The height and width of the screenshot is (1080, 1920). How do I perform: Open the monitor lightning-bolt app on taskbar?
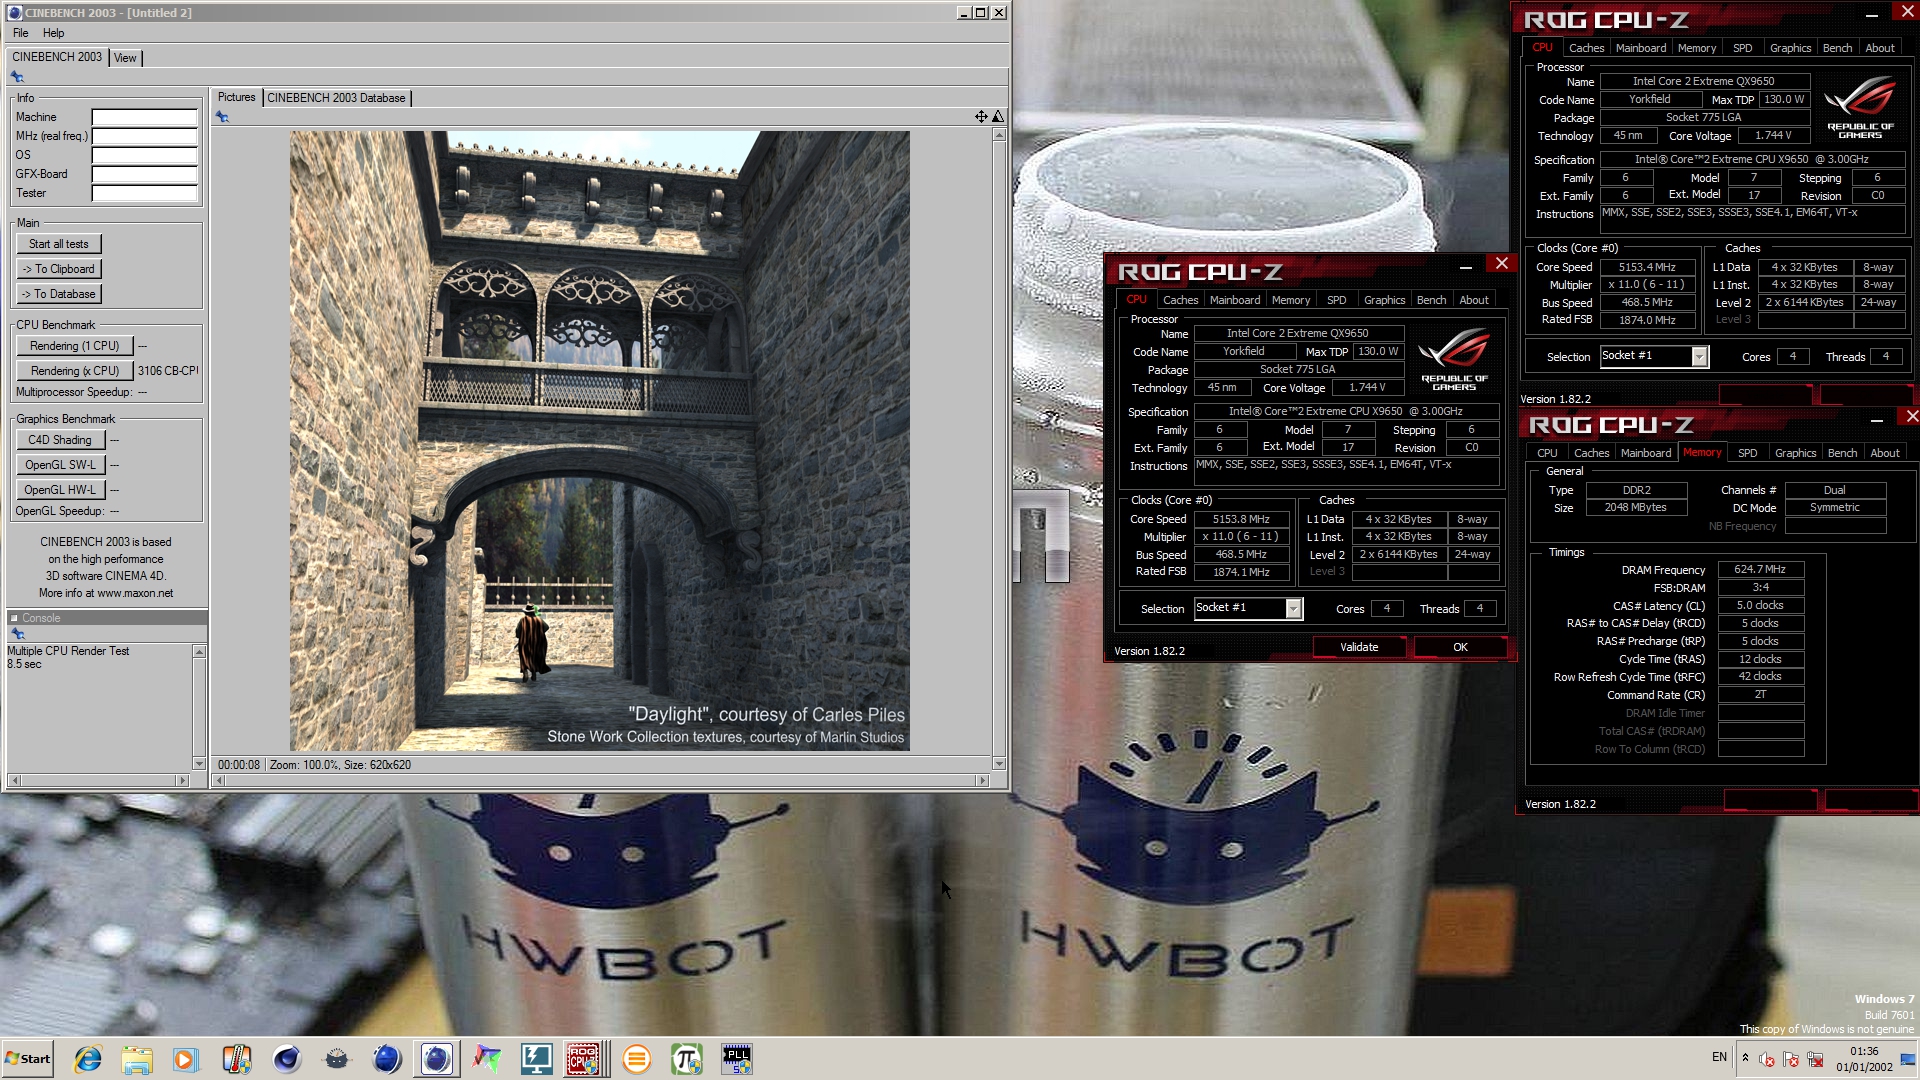click(537, 1059)
